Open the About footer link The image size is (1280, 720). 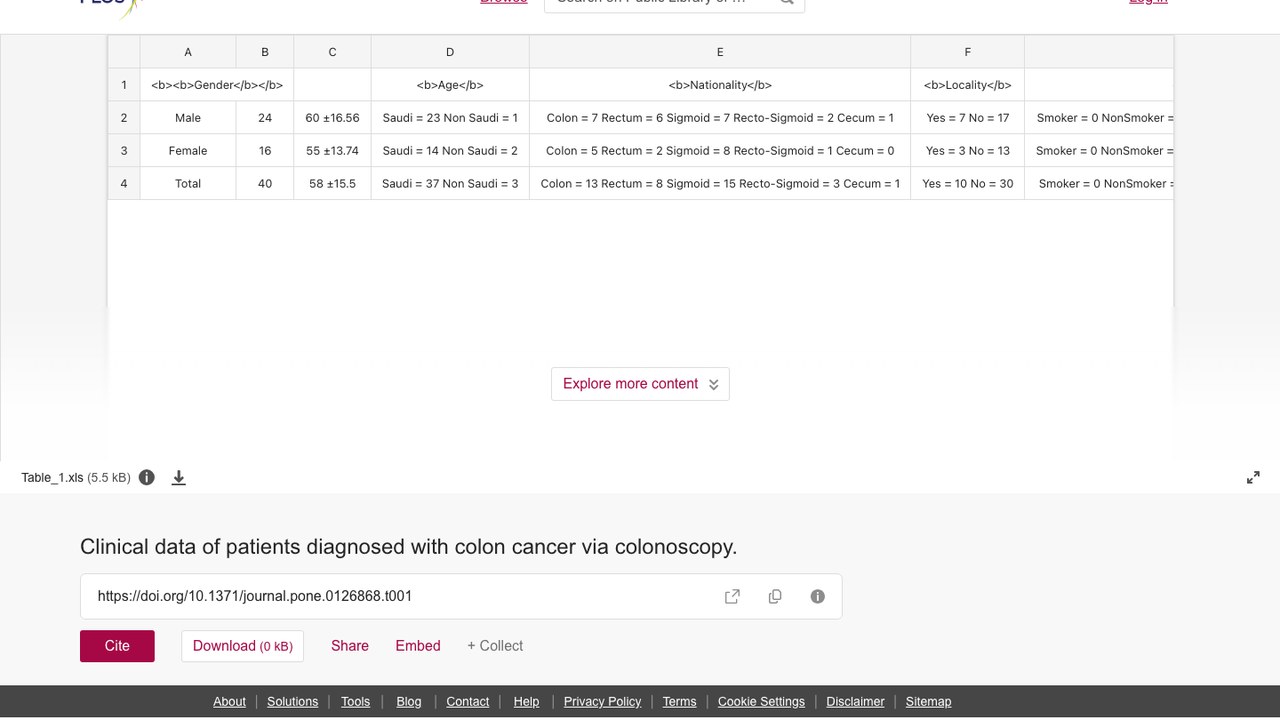tap(229, 702)
